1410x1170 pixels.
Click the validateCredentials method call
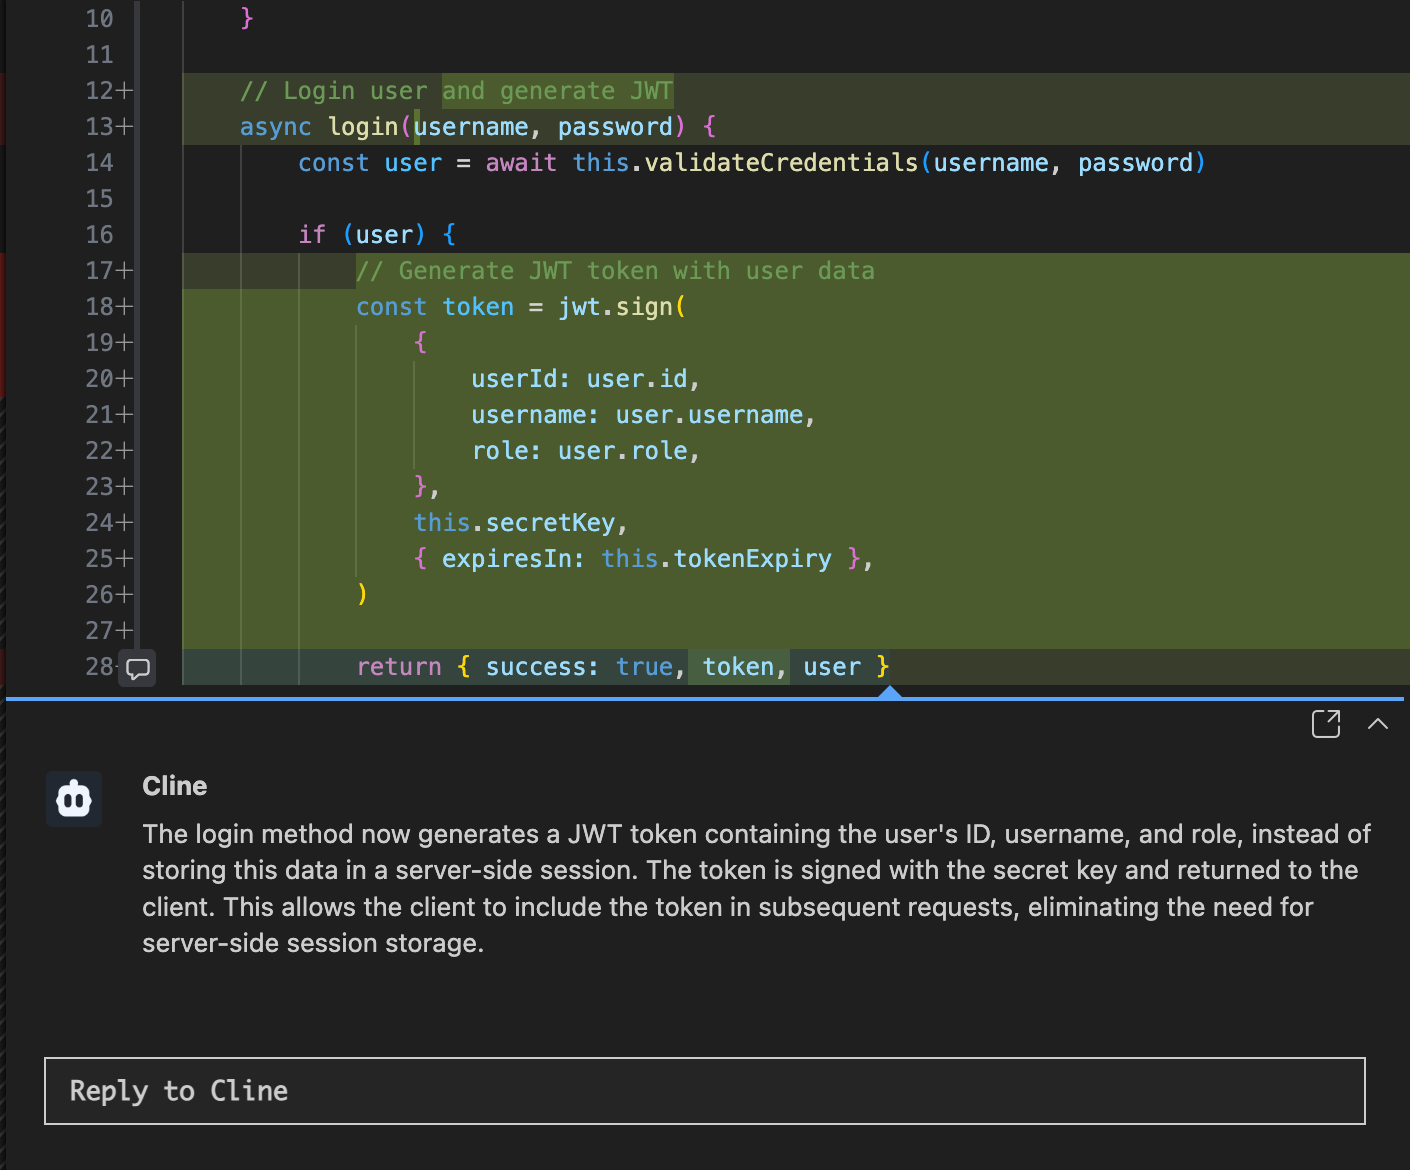point(781,163)
